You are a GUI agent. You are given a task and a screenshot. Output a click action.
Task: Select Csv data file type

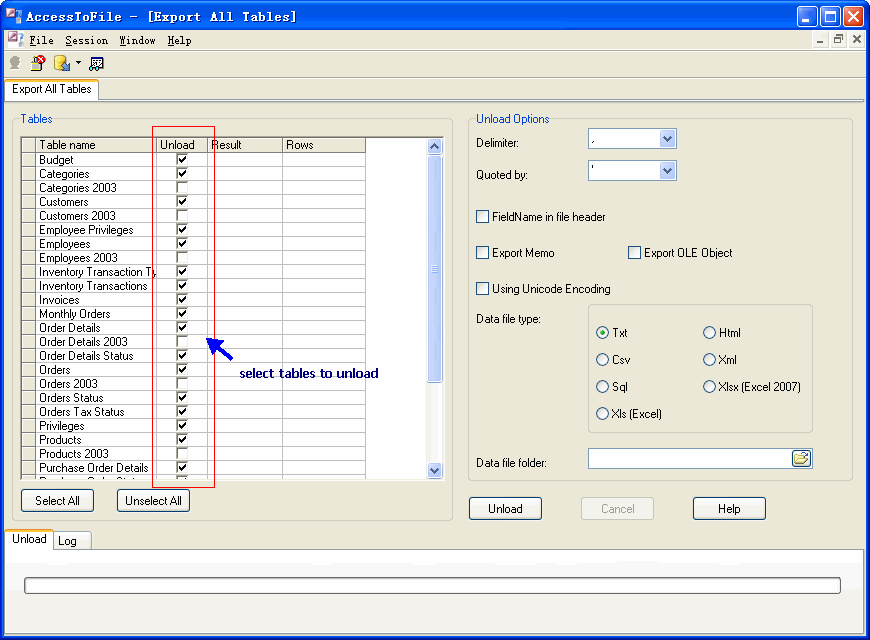[602, 360]
